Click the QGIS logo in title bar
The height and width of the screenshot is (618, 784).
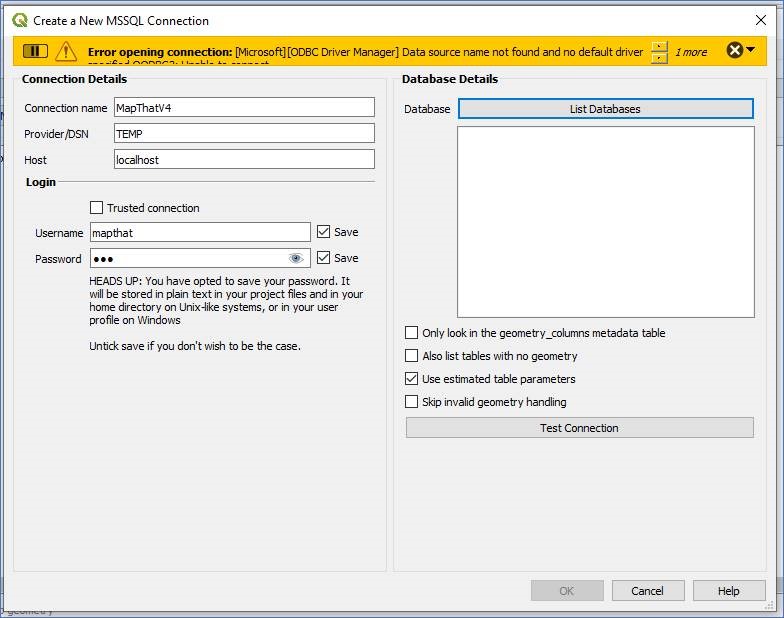point(20,20)
